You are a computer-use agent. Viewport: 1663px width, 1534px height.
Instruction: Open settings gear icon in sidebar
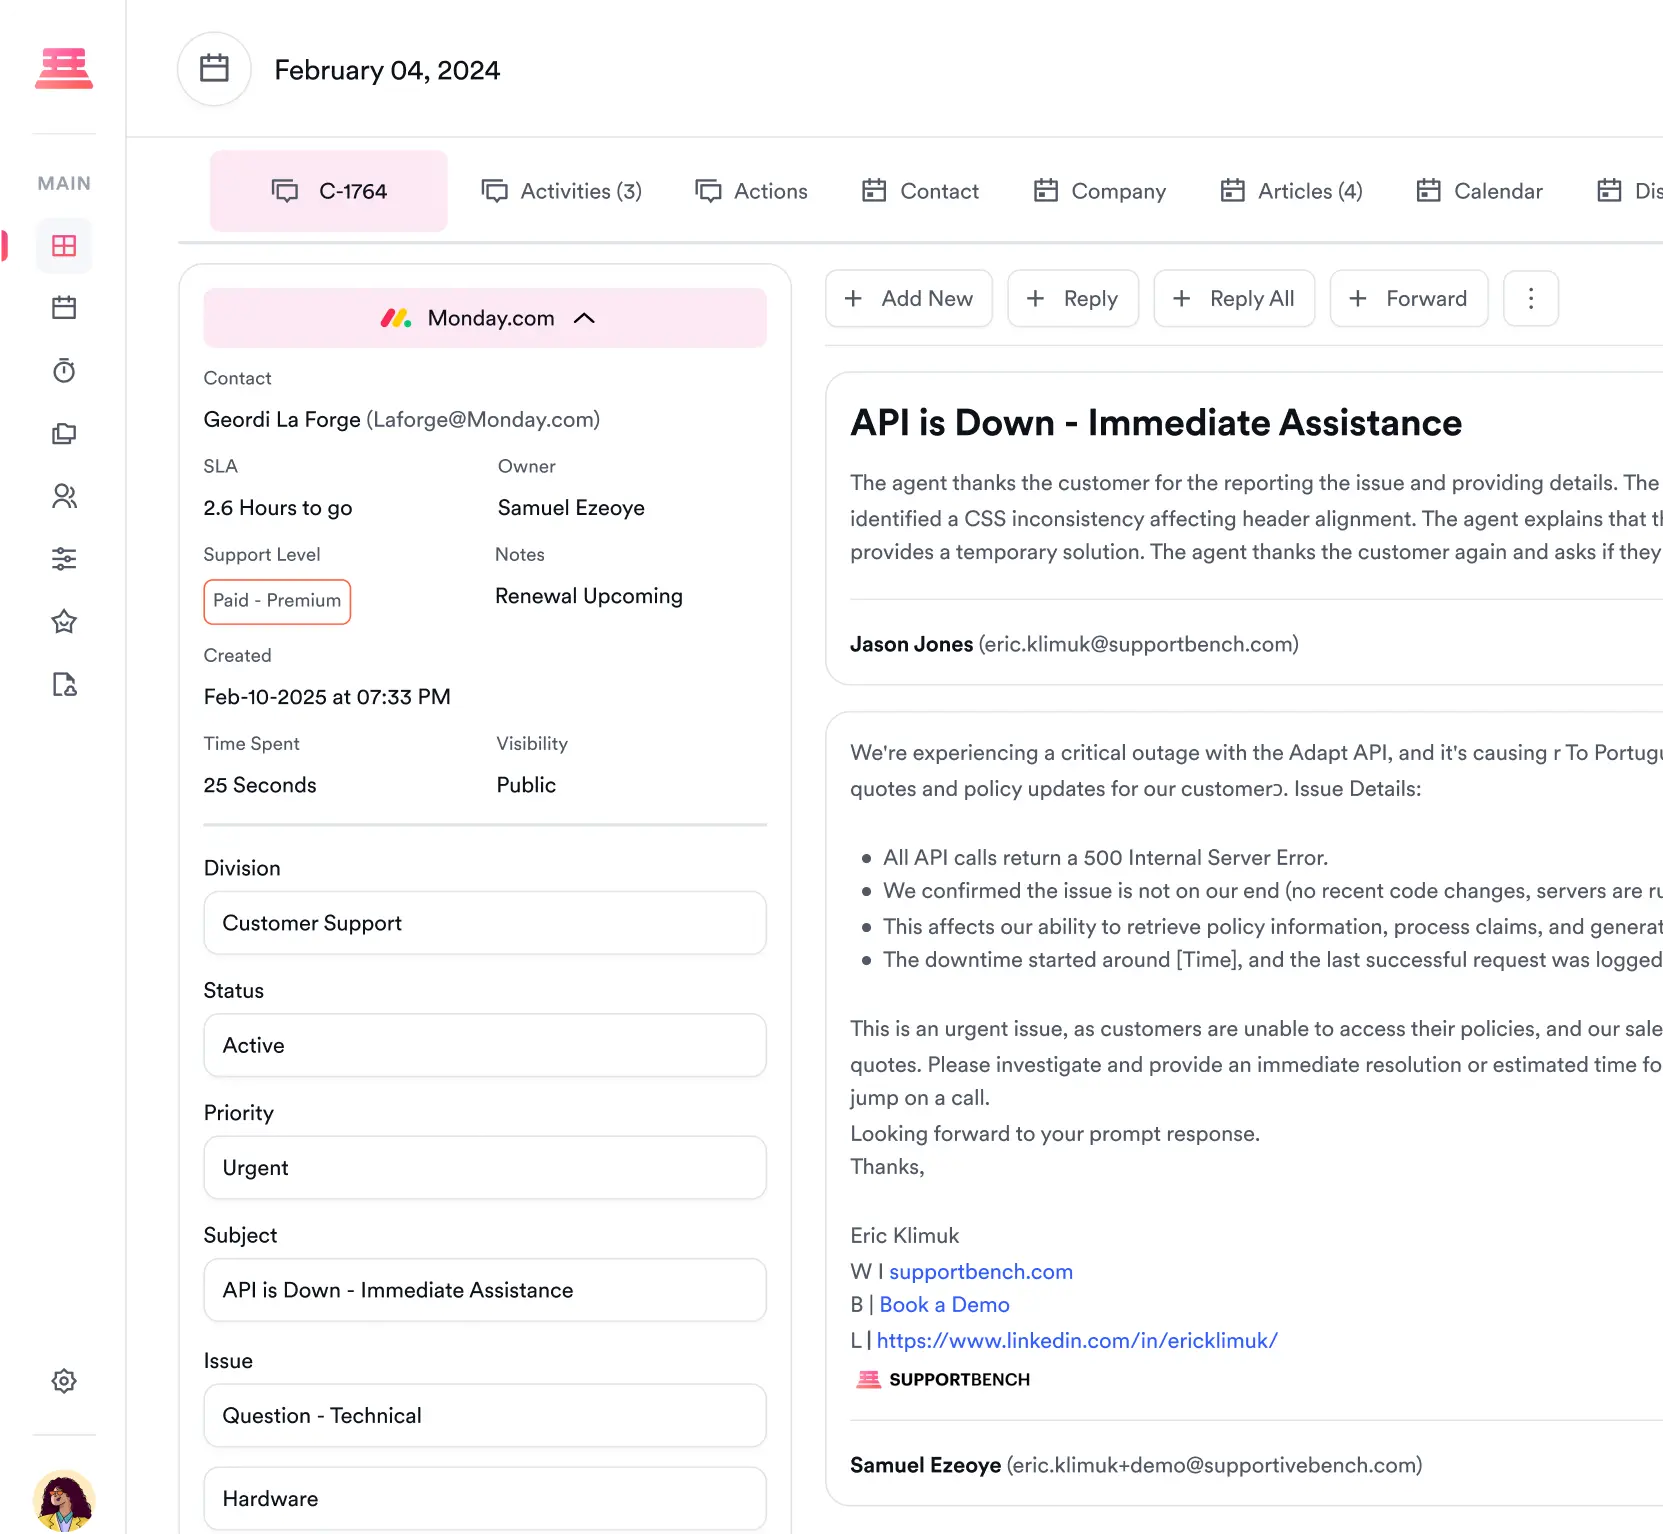(x=64, y=1381)
